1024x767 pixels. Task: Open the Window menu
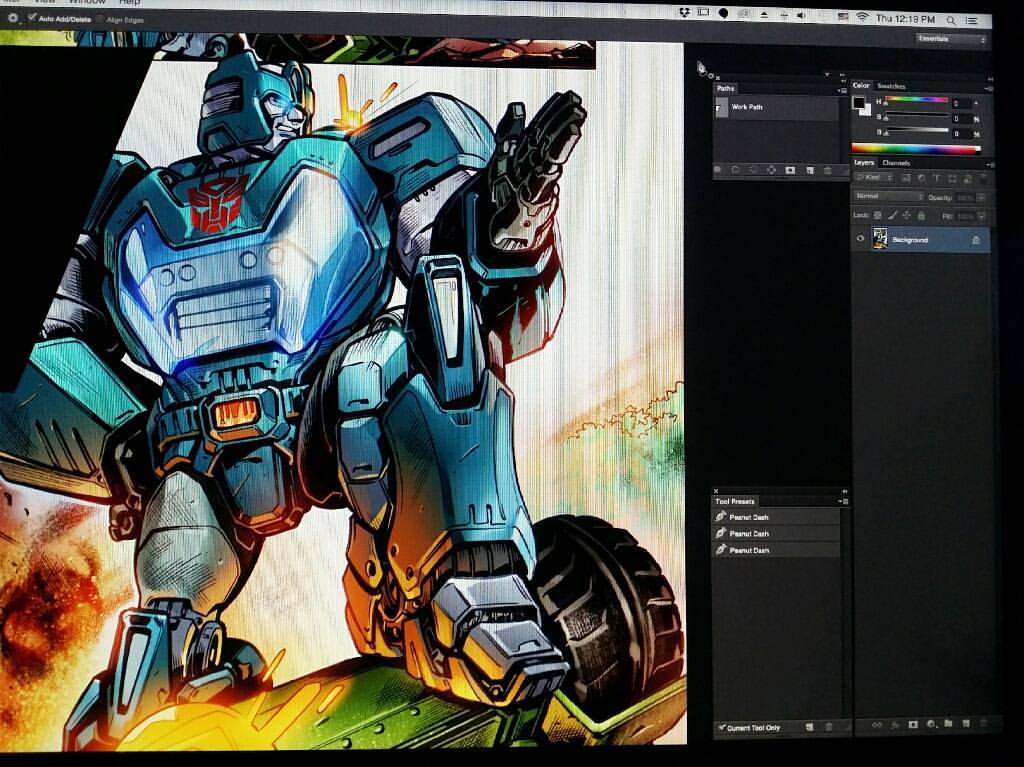(87, 2)
